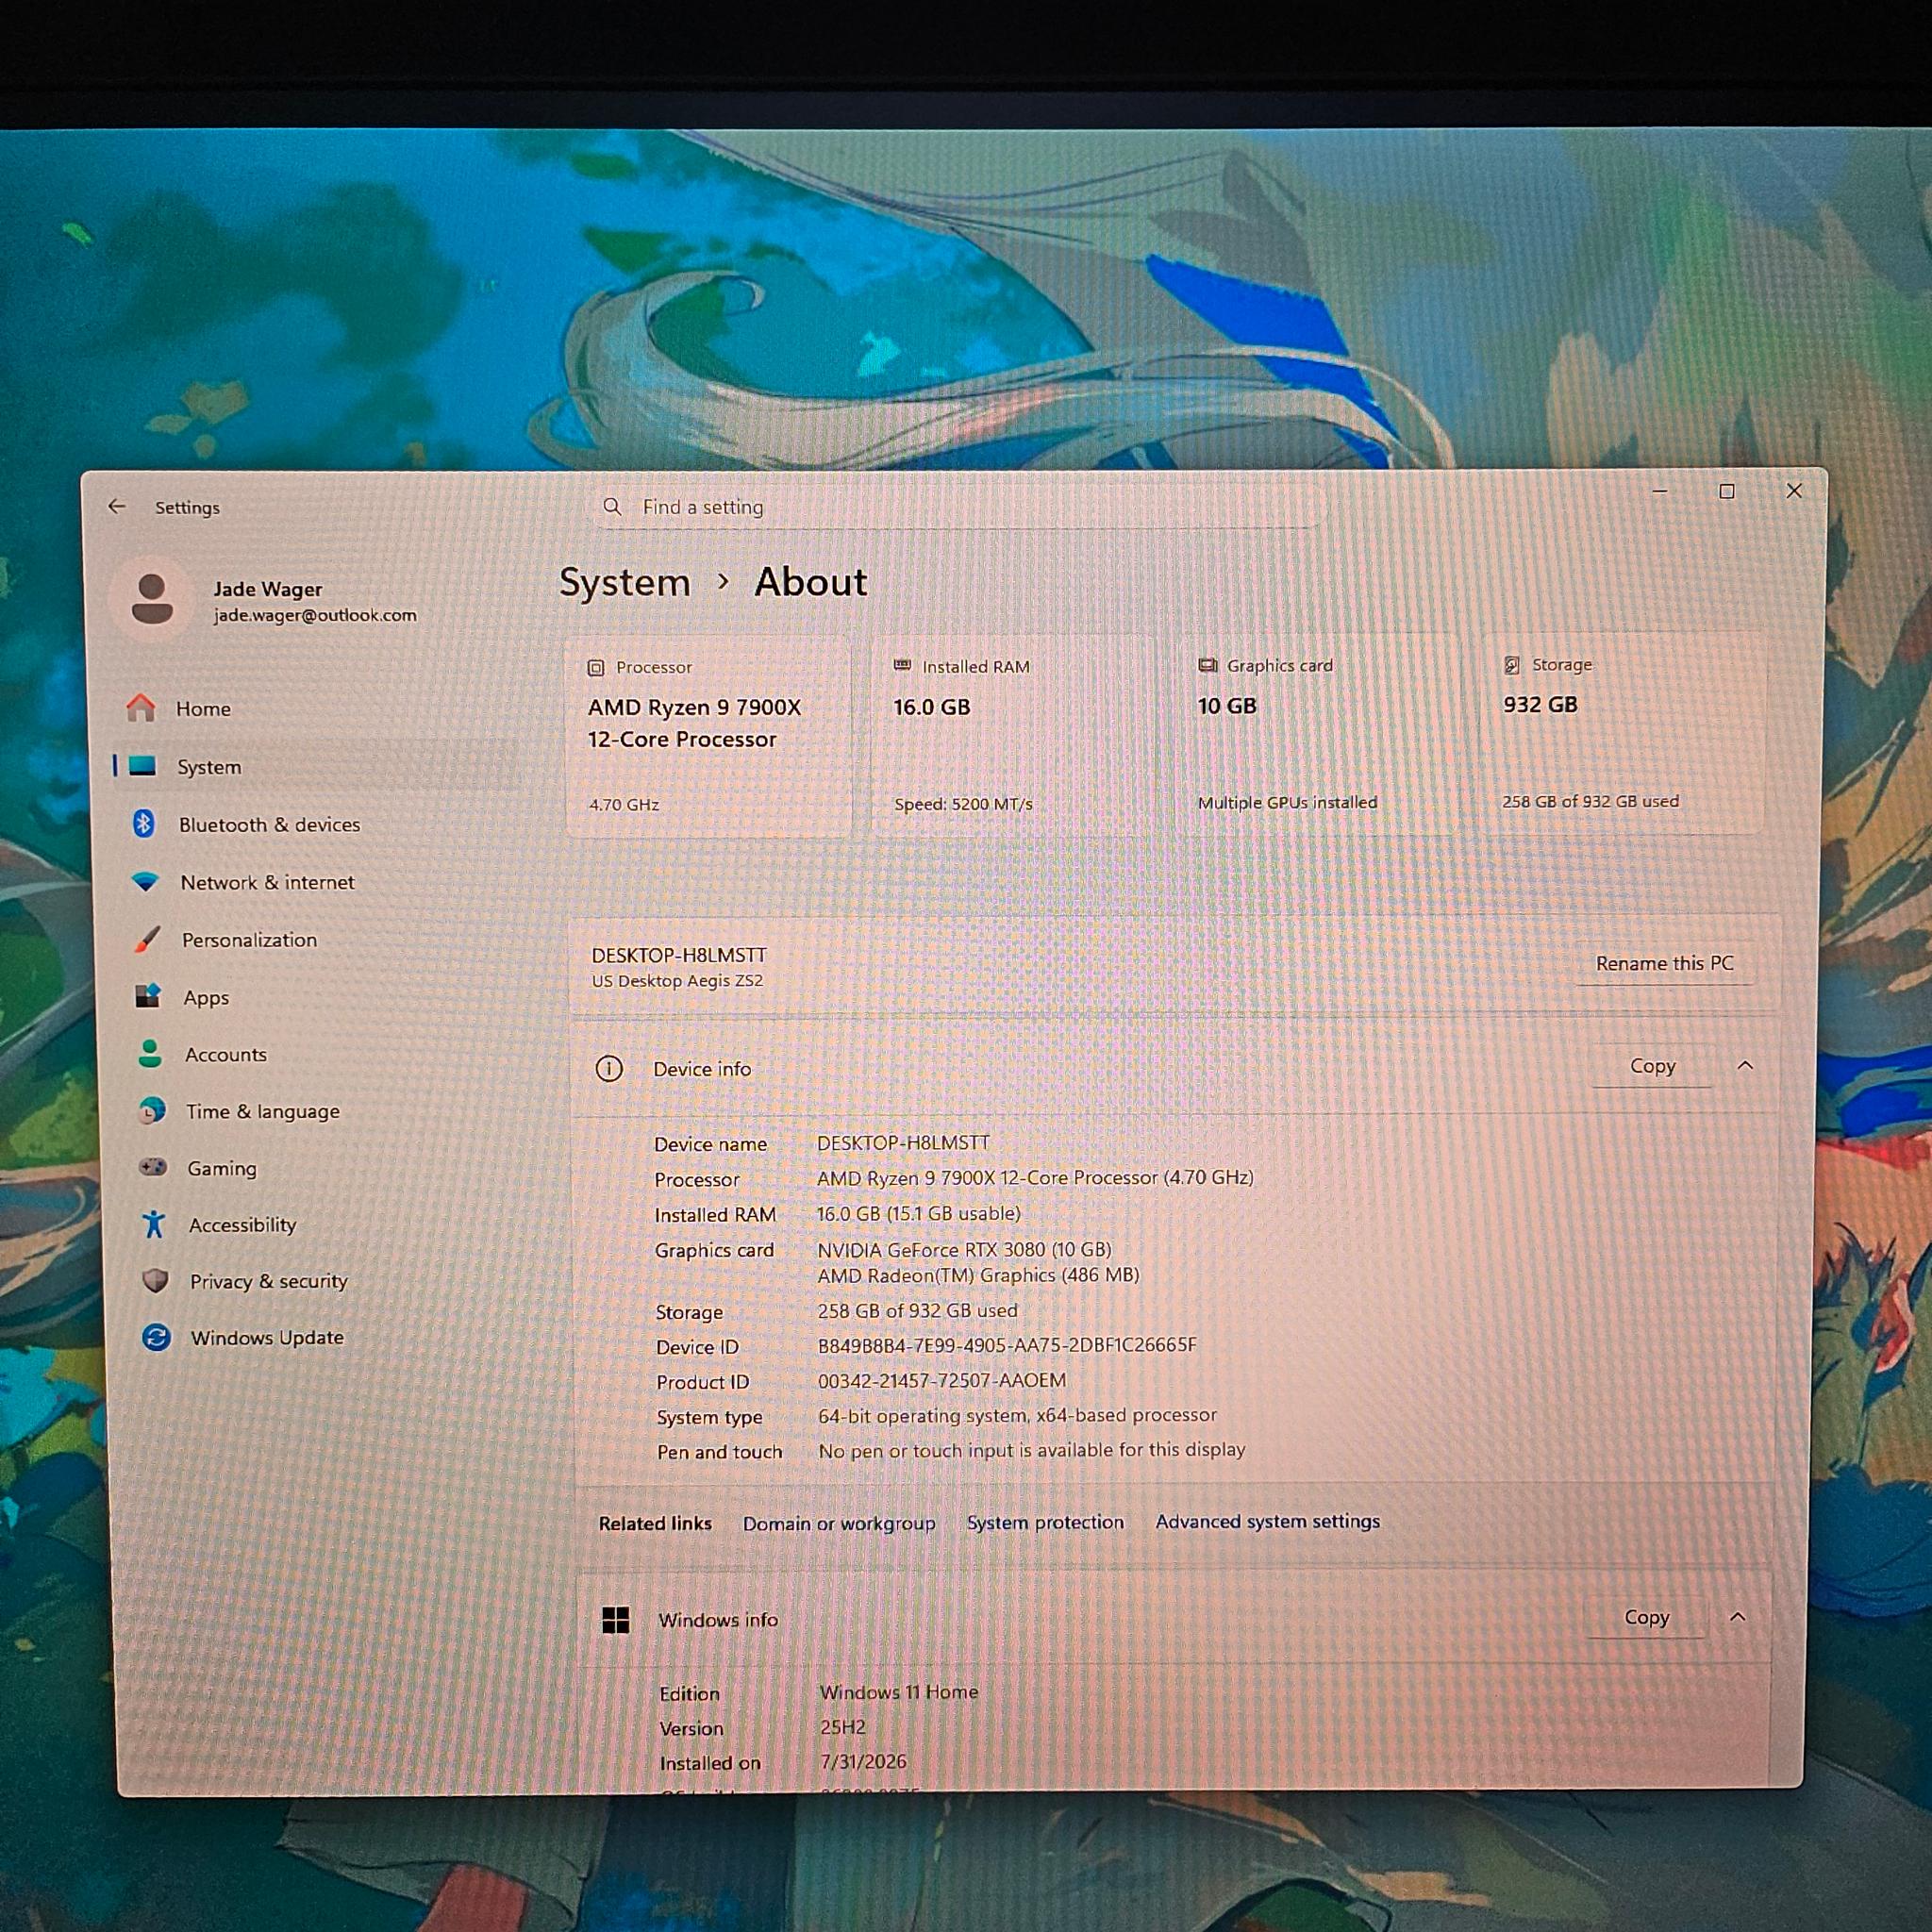Click the Windows 11 Home edition text
Viewport: 1932px width, 1932px height.
pos(899,1692)
